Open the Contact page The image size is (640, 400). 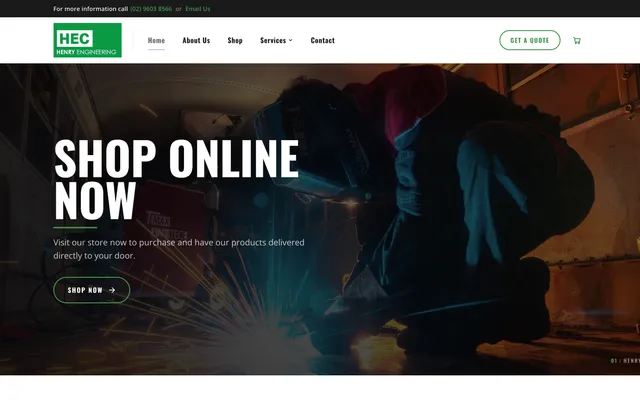pos(322,40)
